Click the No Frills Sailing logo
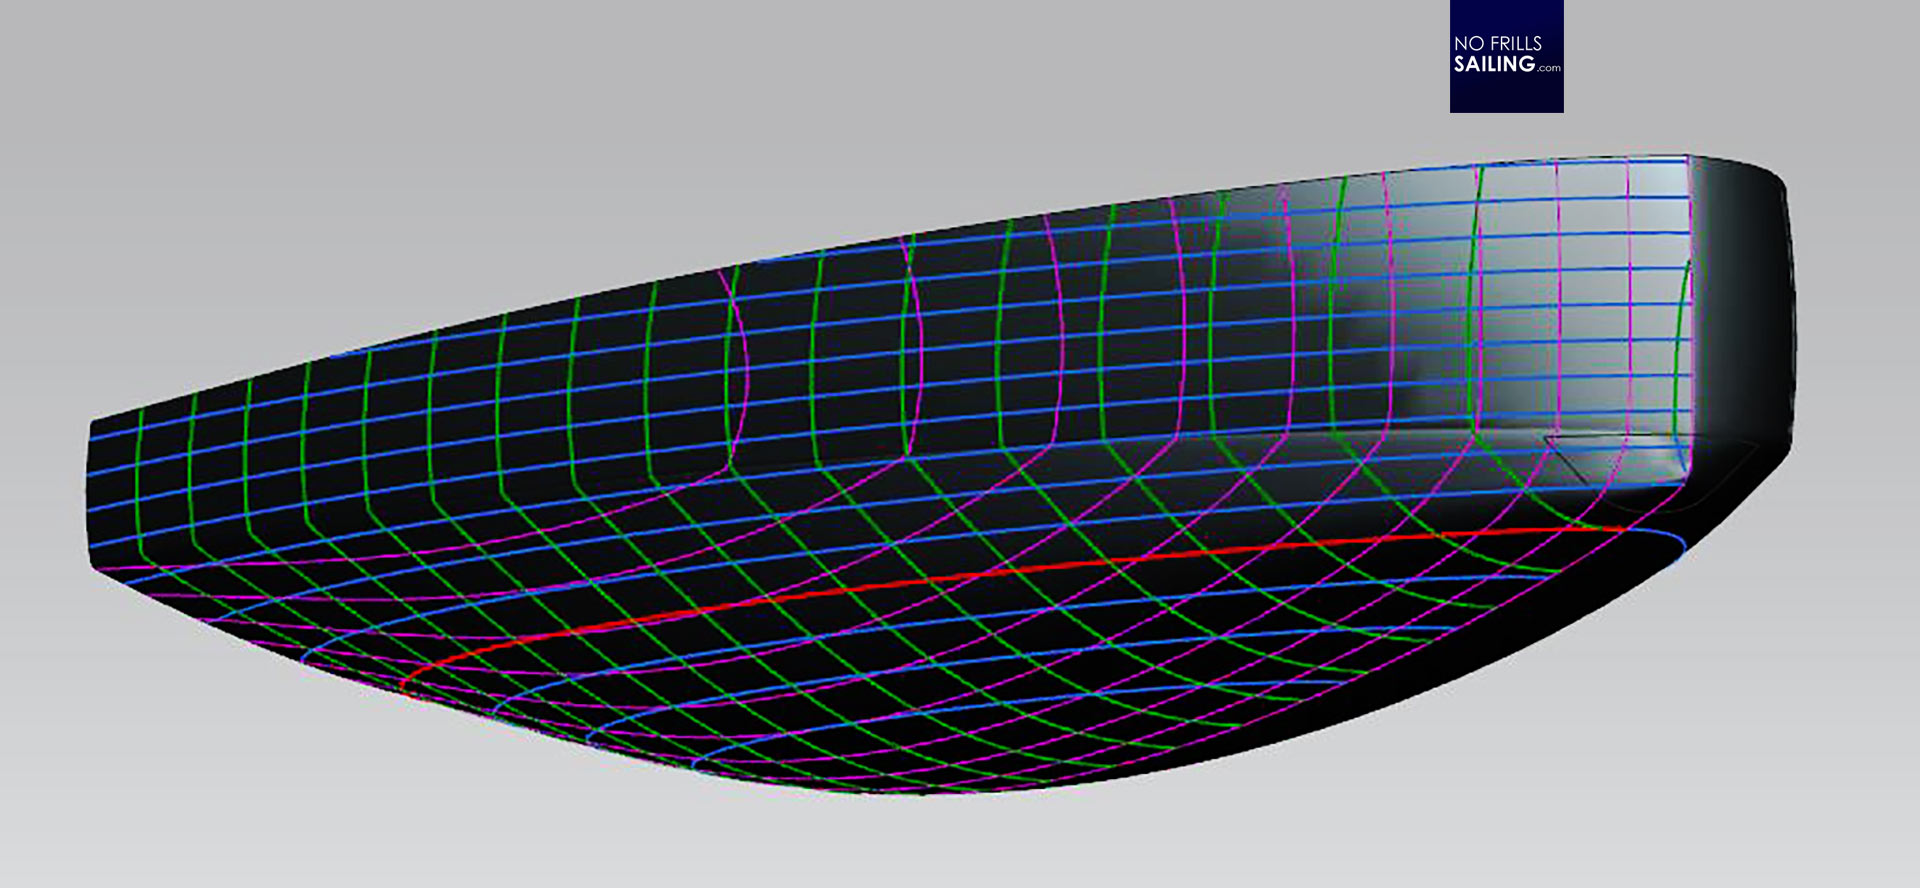The width and height of the screenshot is (1920, 888). pos(1506,56)
